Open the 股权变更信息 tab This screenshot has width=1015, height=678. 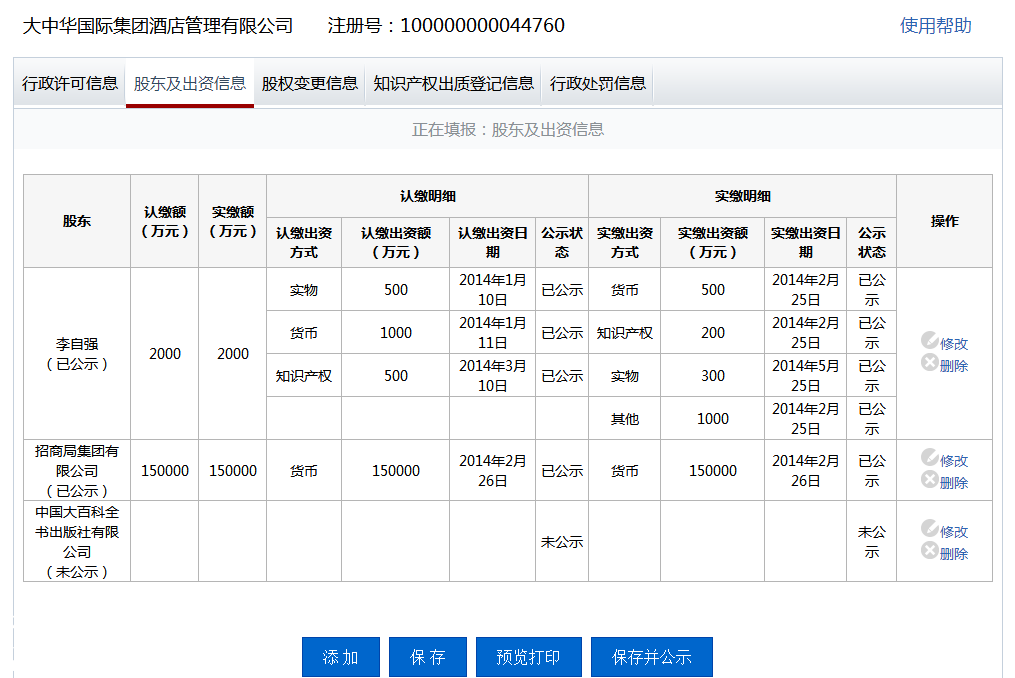(x=308, y=84)
